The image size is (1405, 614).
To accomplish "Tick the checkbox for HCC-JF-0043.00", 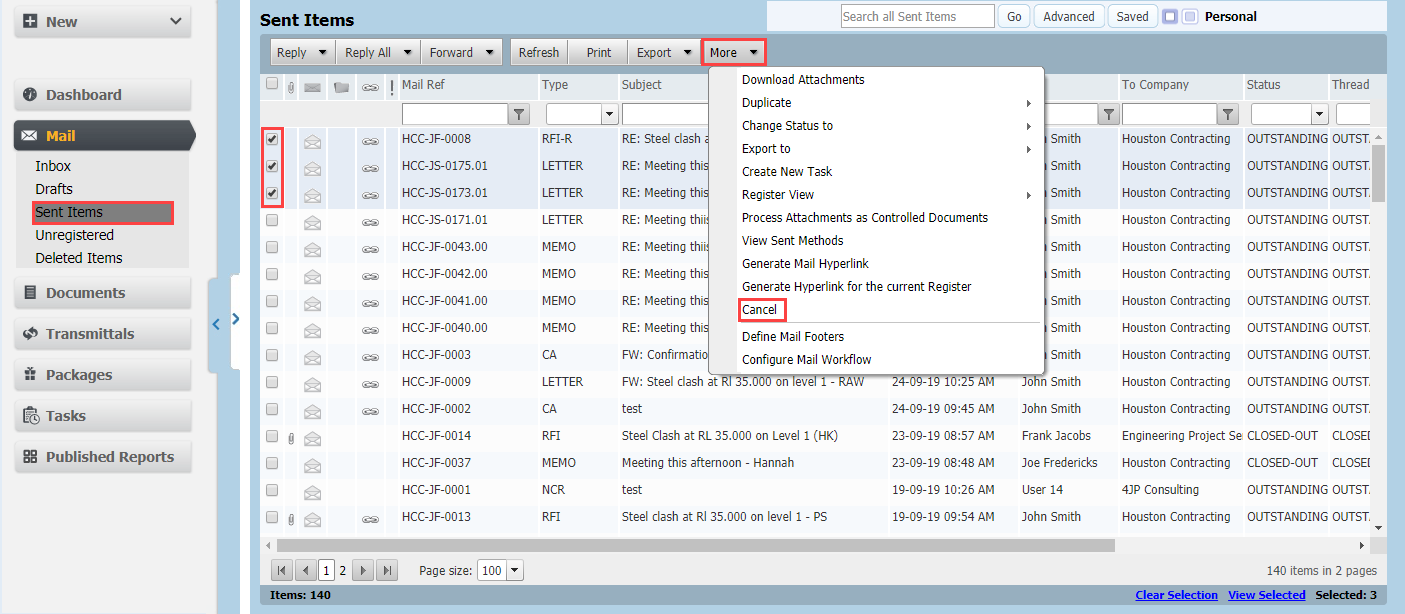I will pyautogui.click(x=272, y=247).
